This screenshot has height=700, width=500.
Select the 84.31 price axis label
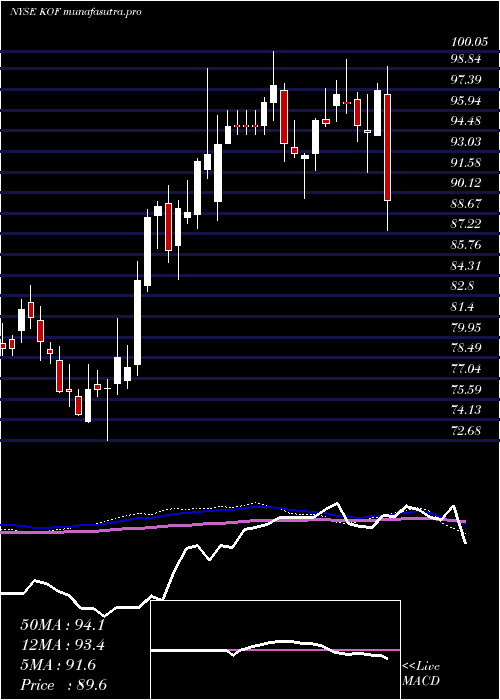466,266
